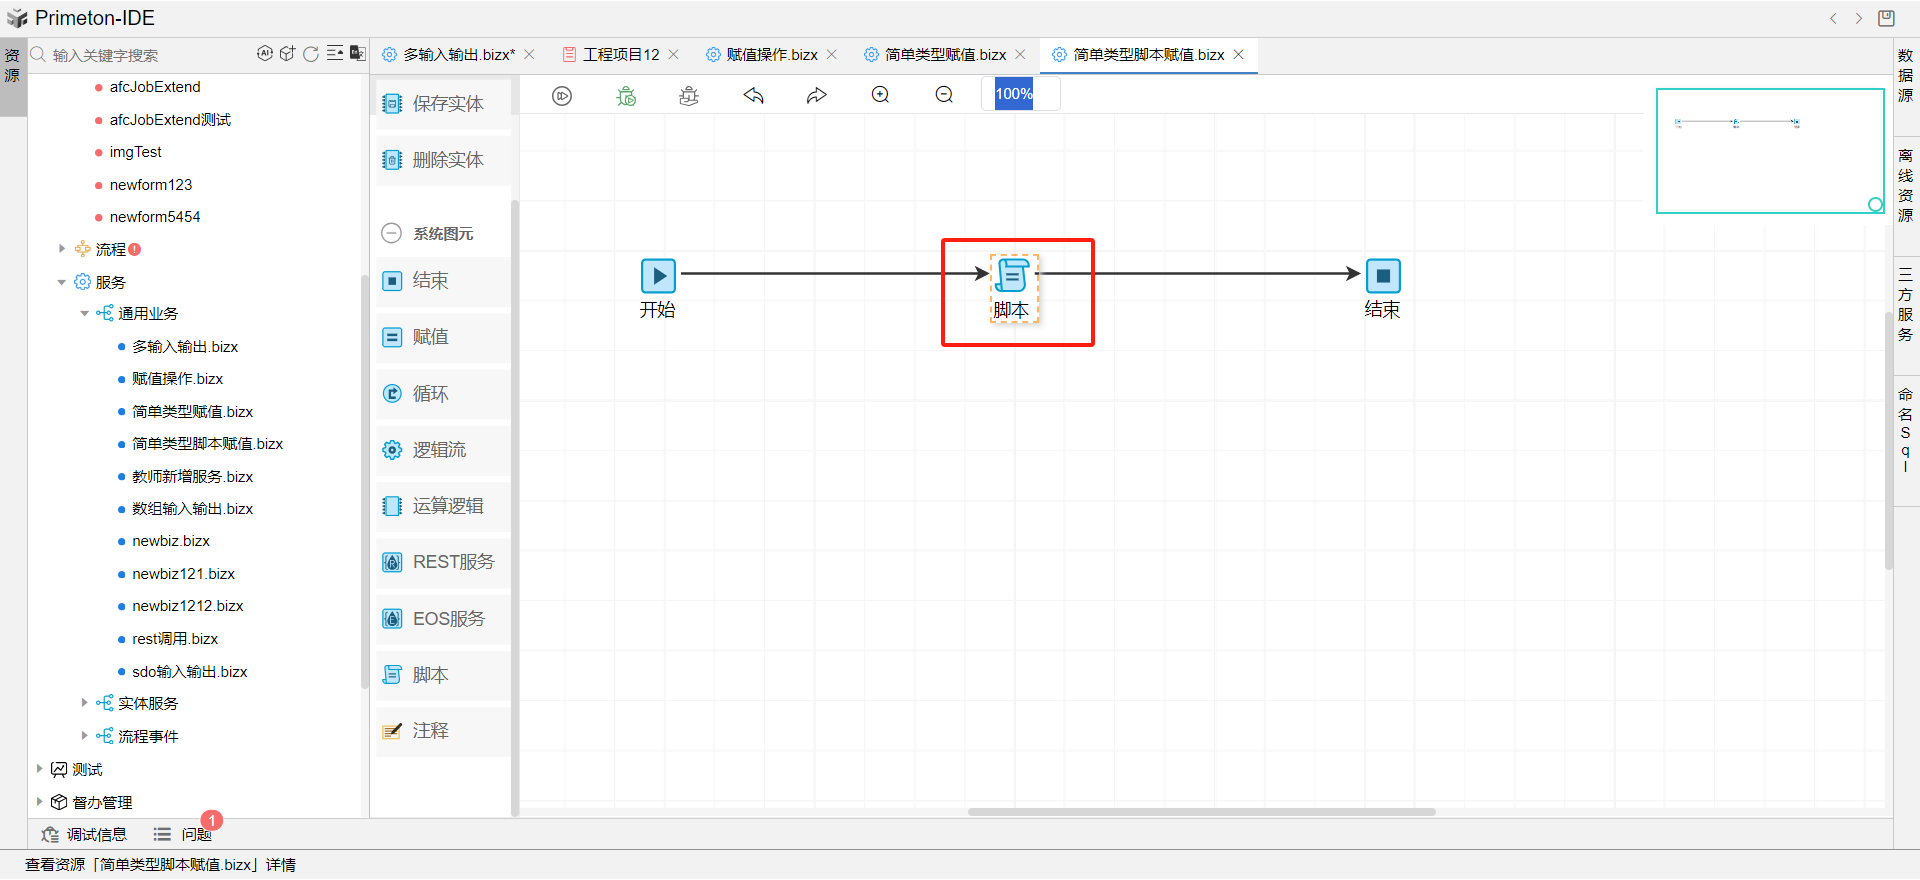Click the run flow icon in toolbar
This screenshot has height=880, width=1920.
(562, 96)
